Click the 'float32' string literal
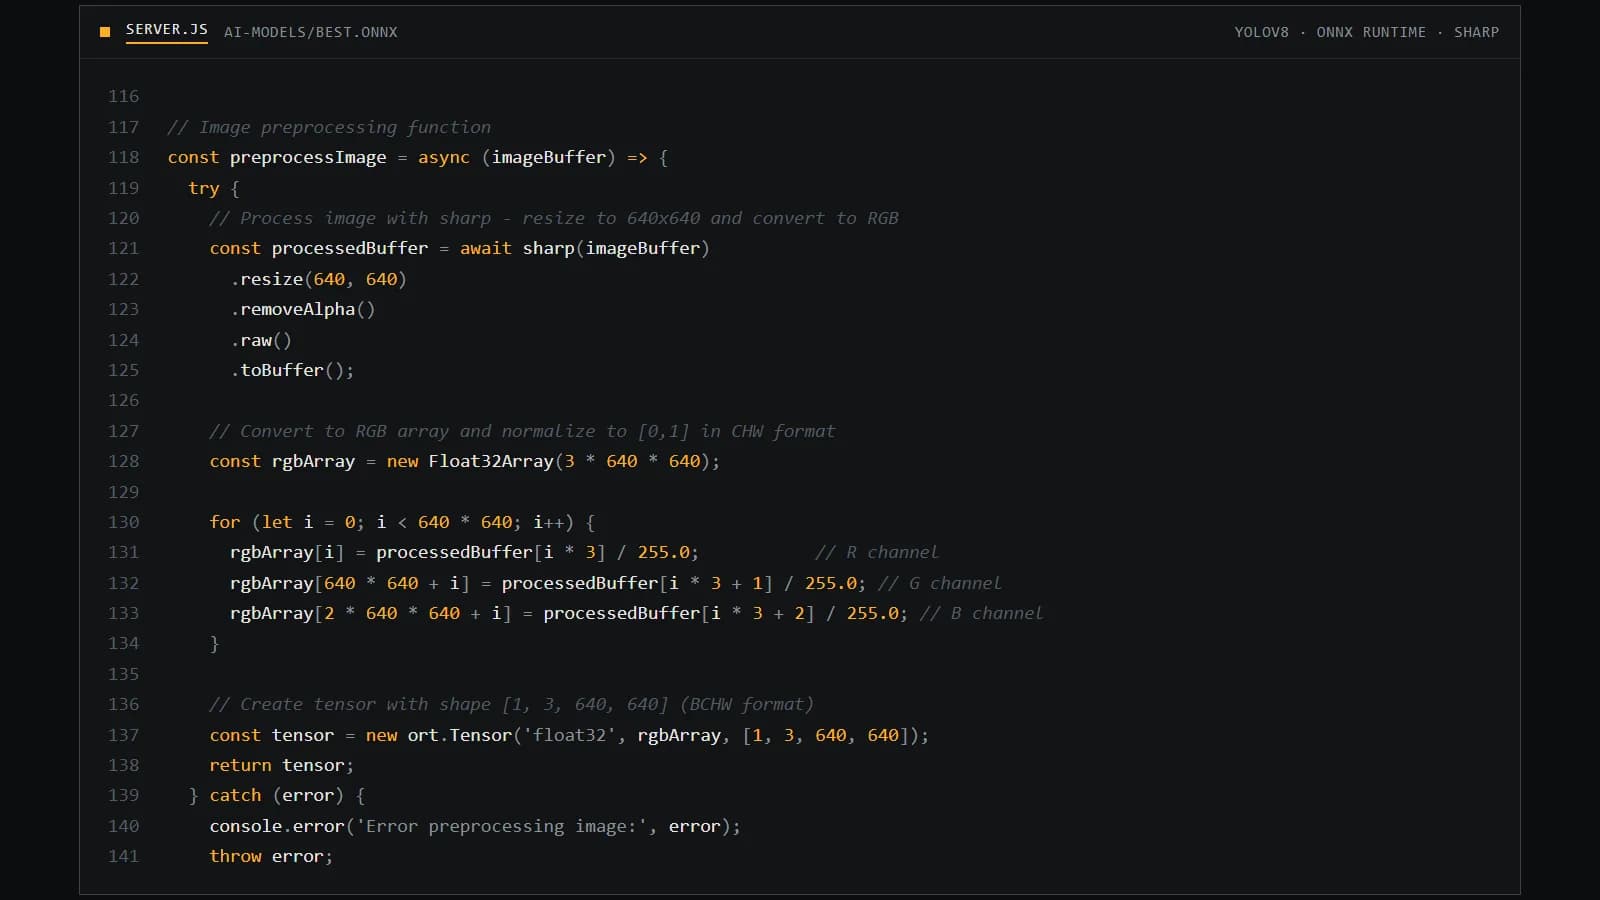Screen dimensions: 1600x900 point(570,735)
